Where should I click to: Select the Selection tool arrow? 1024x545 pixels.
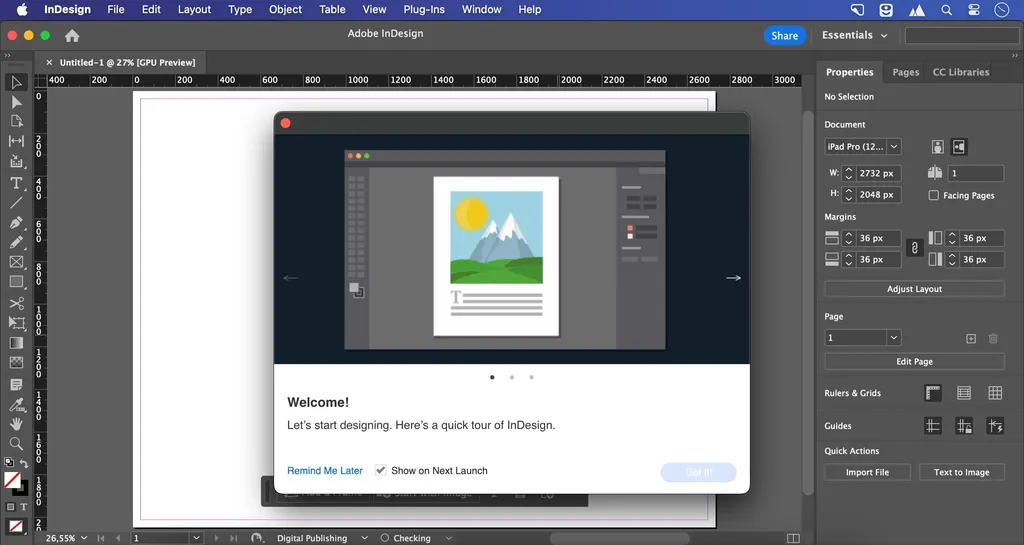click(16, 82)
